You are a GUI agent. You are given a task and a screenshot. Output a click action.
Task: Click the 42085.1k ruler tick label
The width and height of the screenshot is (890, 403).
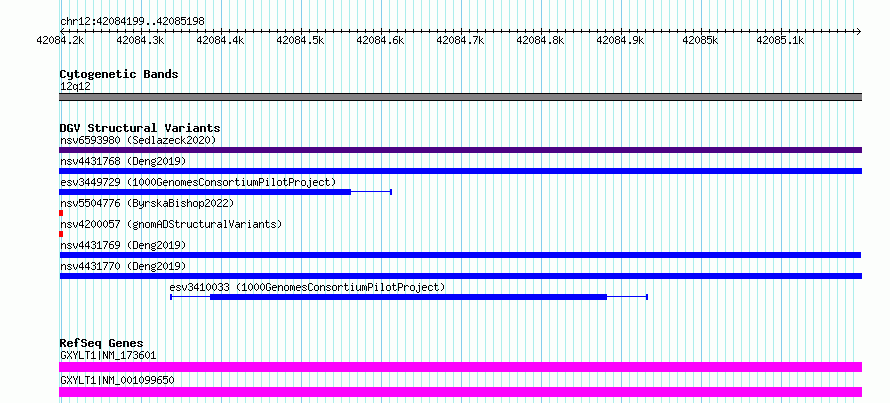click(780, 40)
